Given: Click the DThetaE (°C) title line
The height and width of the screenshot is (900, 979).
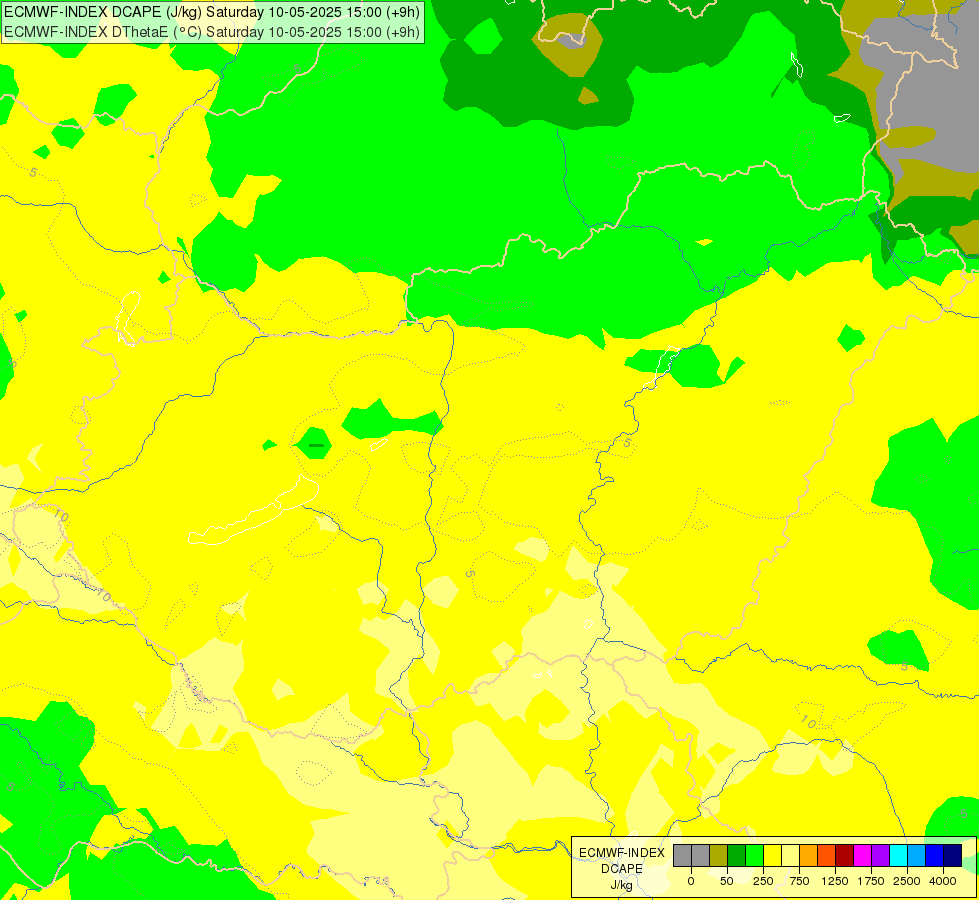Looking at the screenshot, I should [212, 32].
